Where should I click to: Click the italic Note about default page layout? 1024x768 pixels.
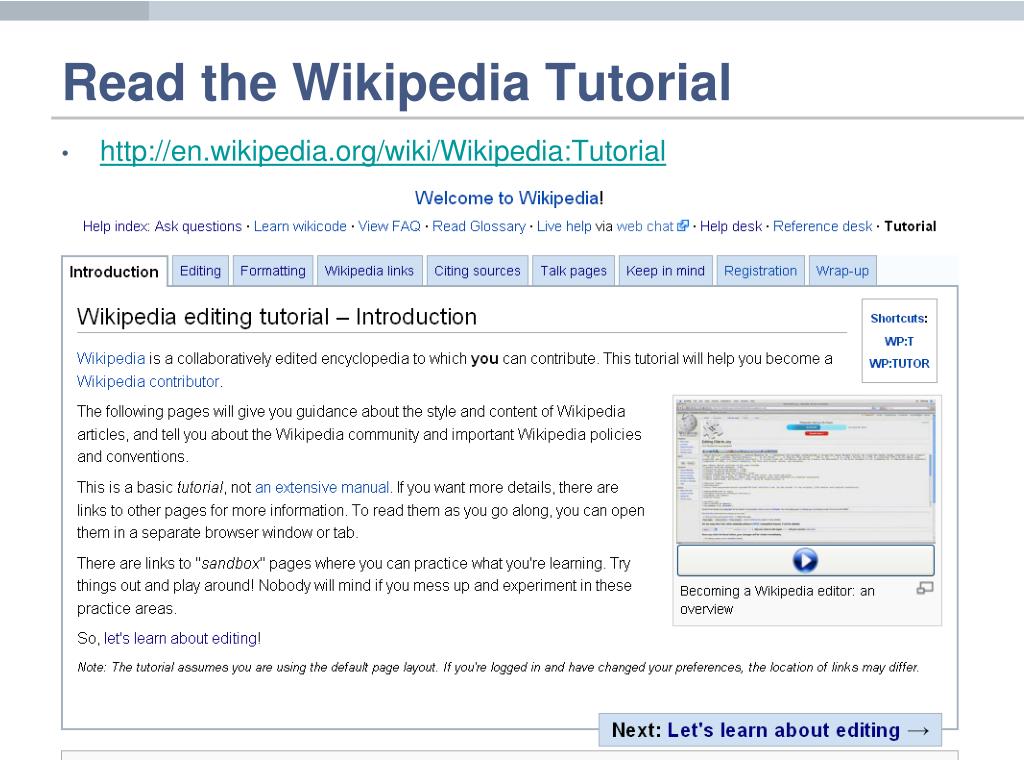(498, 667)
